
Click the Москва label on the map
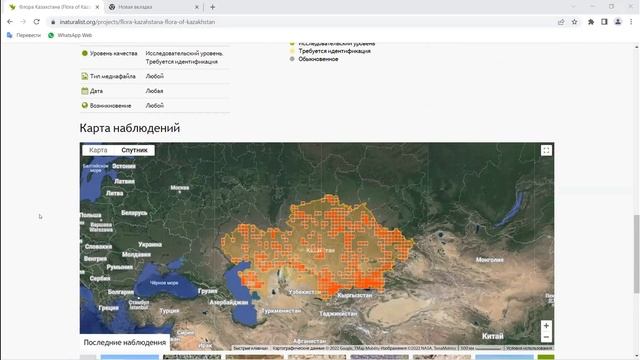click(x=180, y=188)
